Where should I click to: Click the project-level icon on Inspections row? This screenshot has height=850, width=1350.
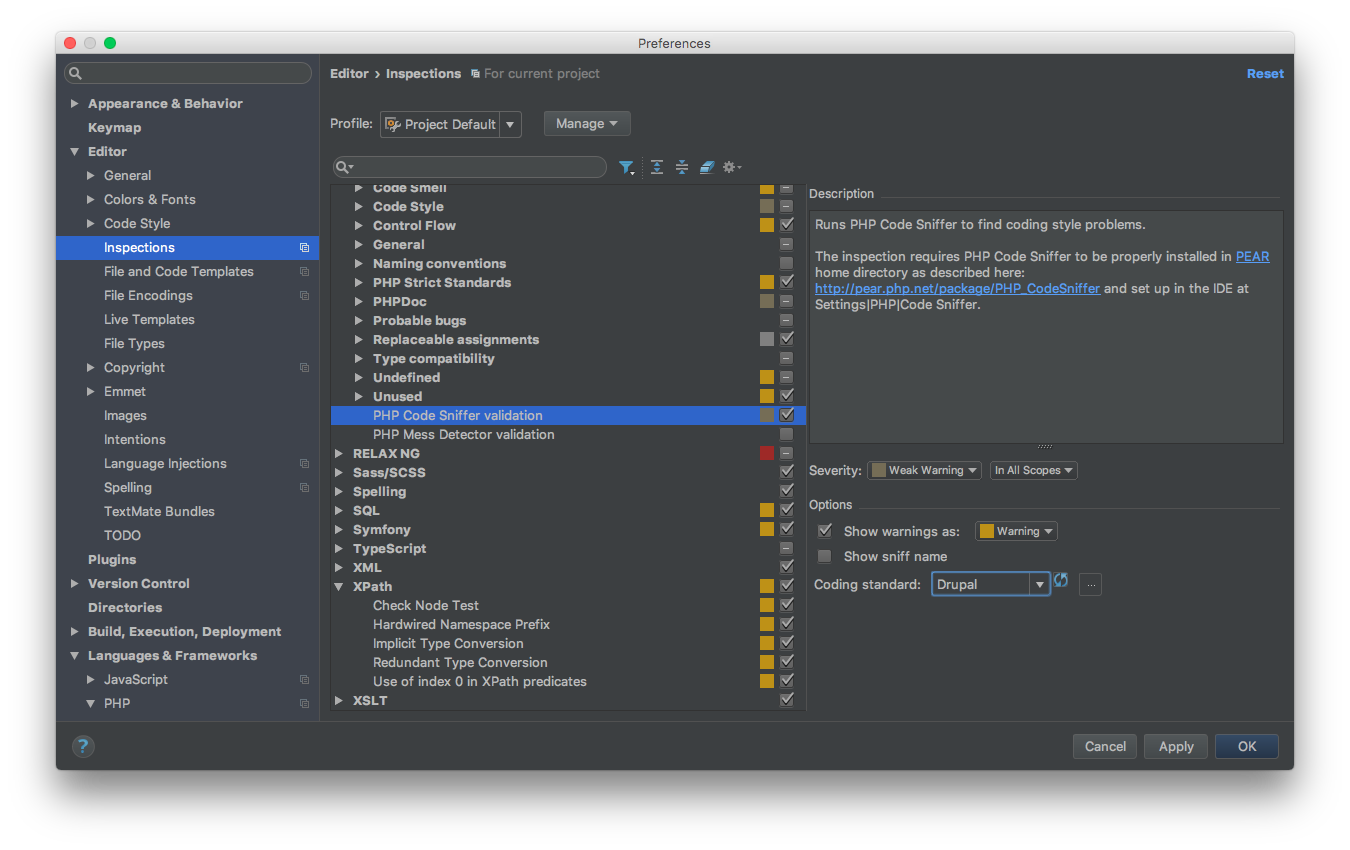point(304,248)
